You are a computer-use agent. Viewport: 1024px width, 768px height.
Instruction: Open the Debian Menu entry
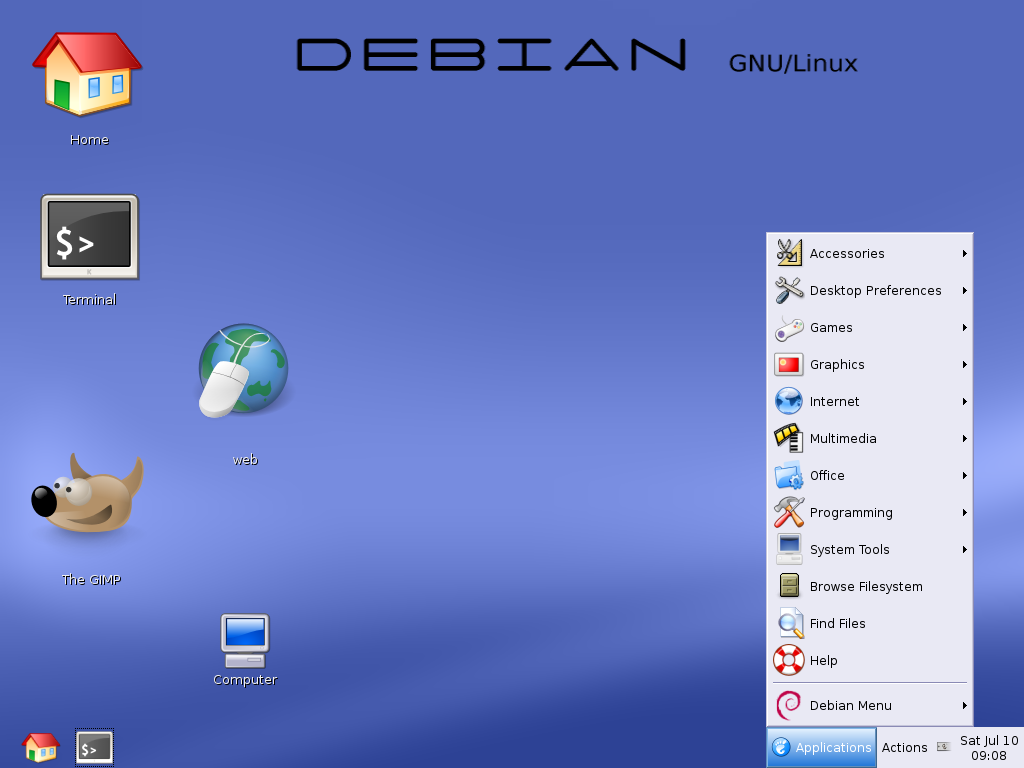click(870, 705)
